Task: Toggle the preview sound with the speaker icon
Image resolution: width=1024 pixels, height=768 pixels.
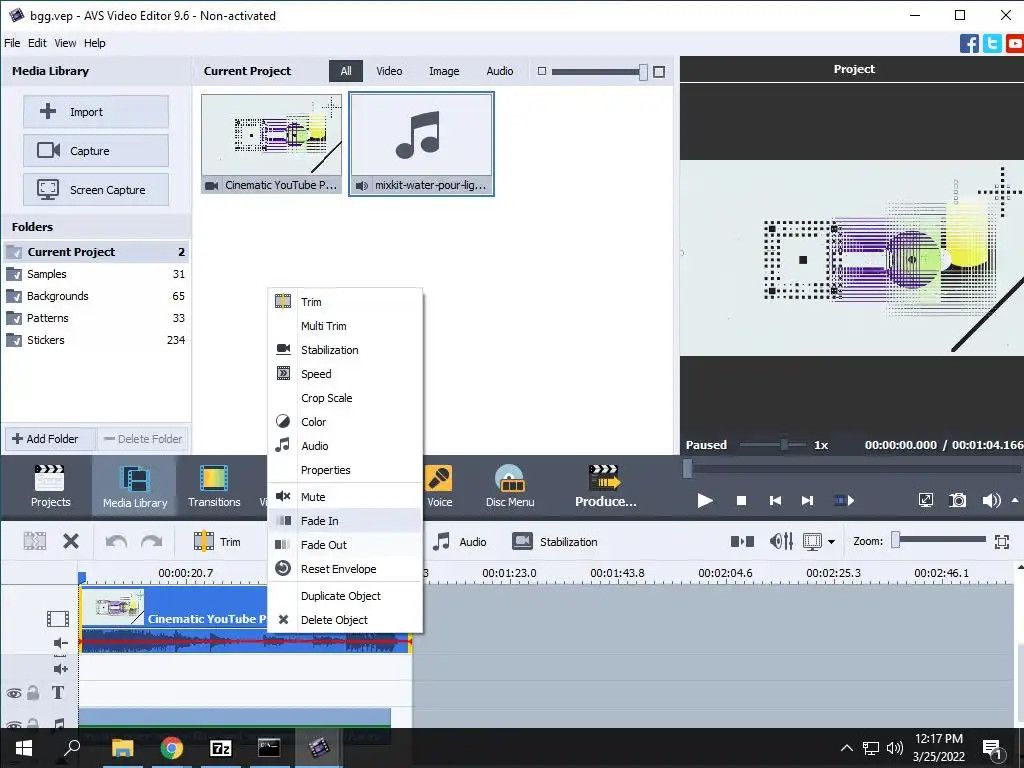Action: (x=991, y=500)
